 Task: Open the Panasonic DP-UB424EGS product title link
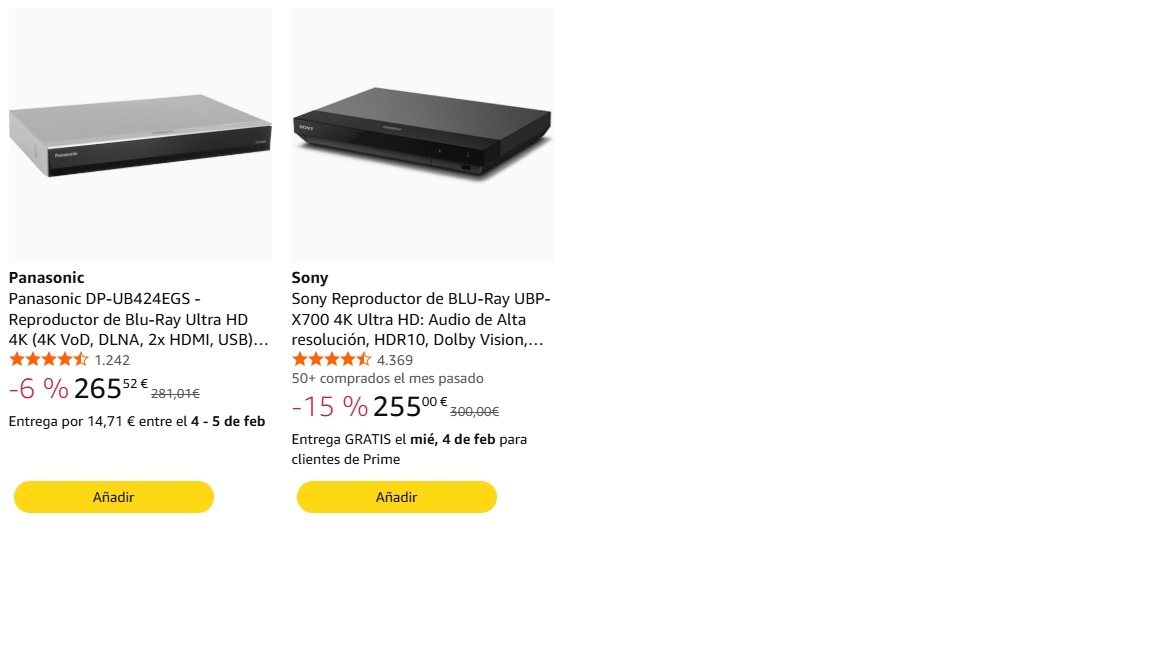click(139, 319)
